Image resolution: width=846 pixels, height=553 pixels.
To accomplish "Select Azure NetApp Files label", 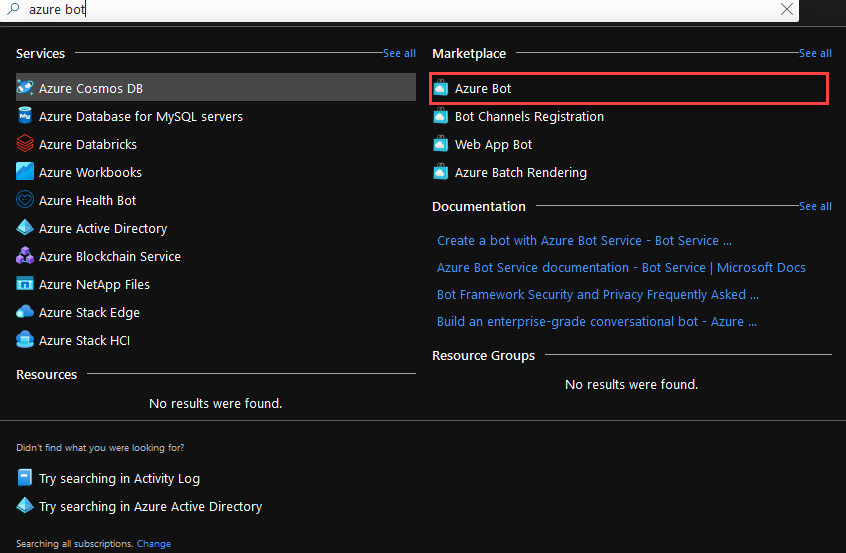I will [94, 285].
